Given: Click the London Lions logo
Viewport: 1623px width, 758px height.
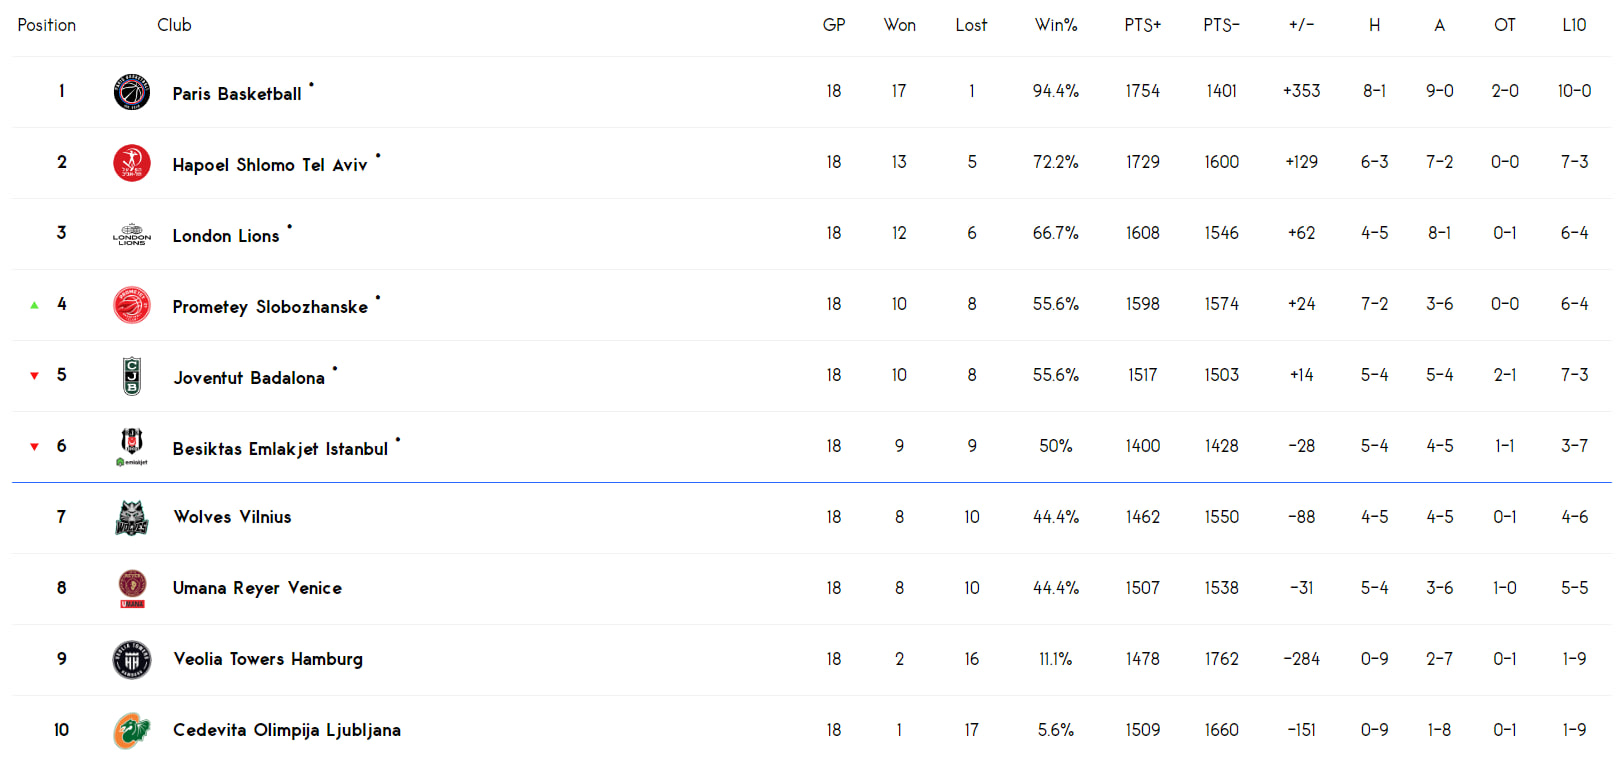Looking at the screenshot, I should [132, 234].
